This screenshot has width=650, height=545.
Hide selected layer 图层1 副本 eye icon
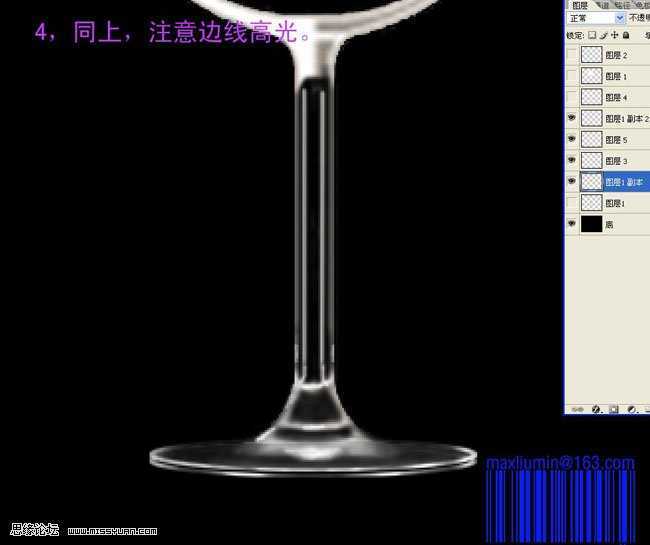(572, 182)
